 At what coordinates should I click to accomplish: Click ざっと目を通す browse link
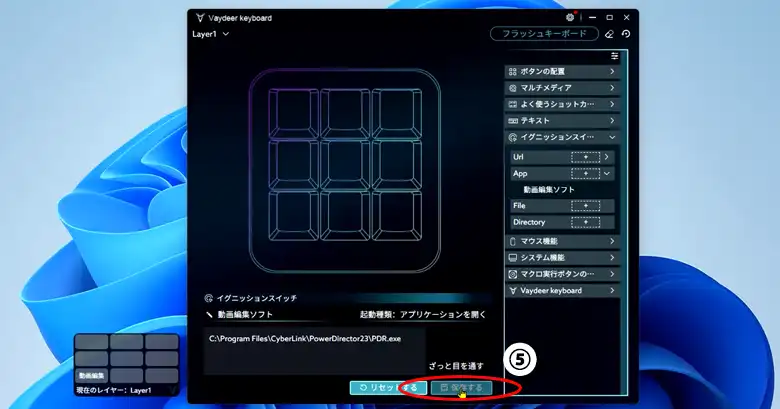coord(456,366)
